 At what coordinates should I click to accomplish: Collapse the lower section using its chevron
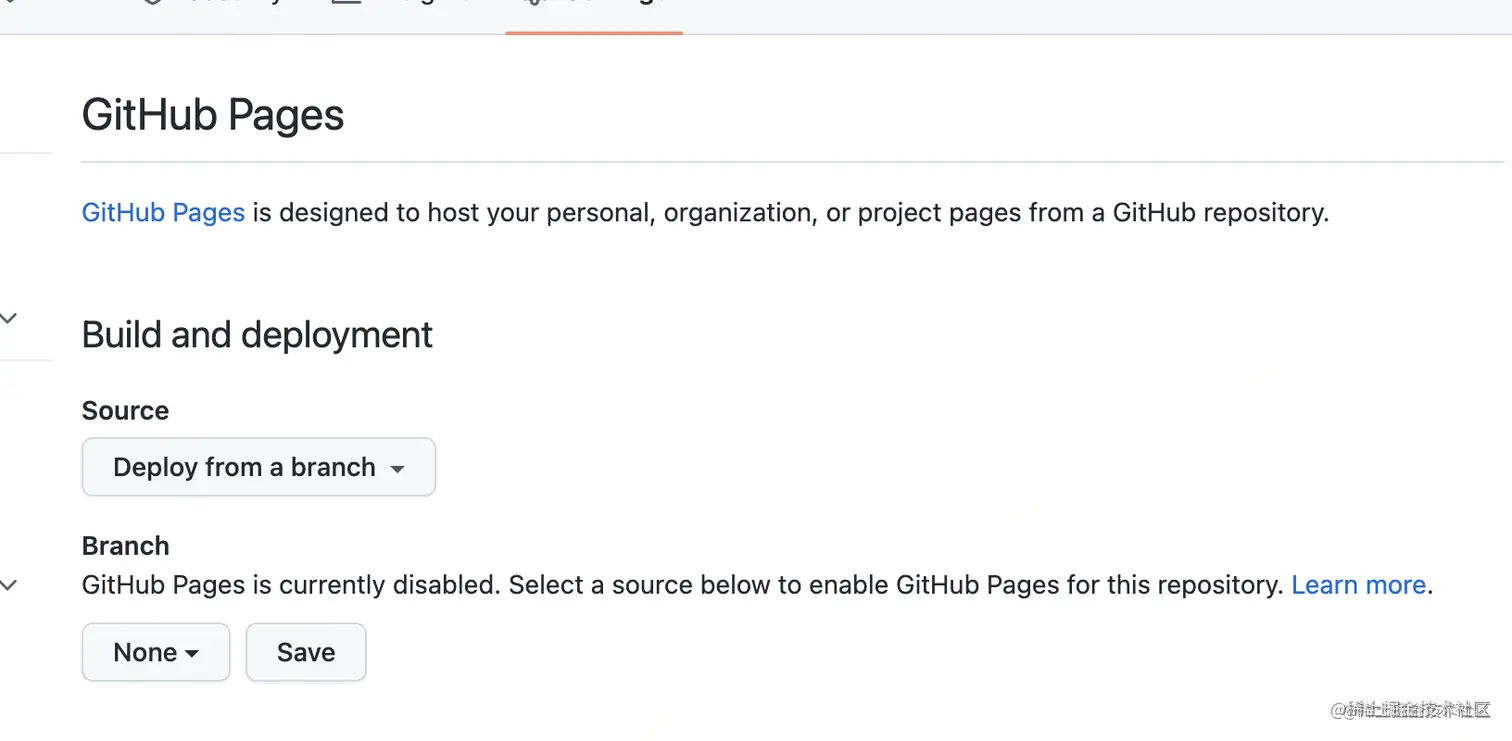tap(8, 585)
